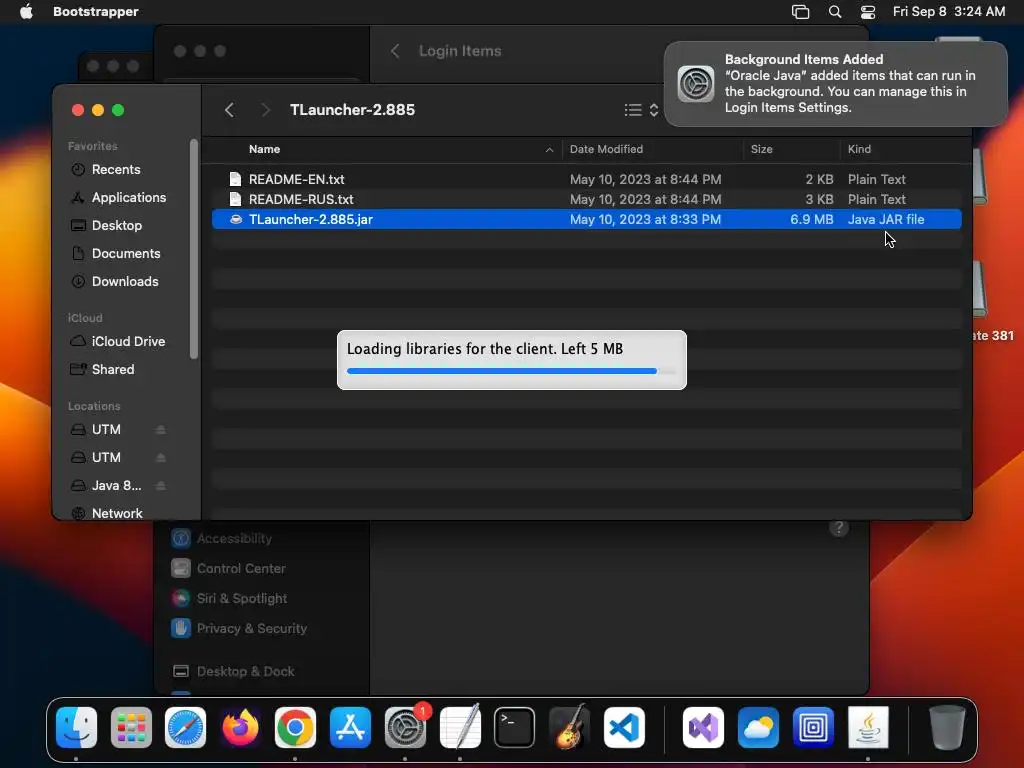This screenshot has height=768, width=1024.
Task: Launch Firefox from the dock
Action: point(240,727)
